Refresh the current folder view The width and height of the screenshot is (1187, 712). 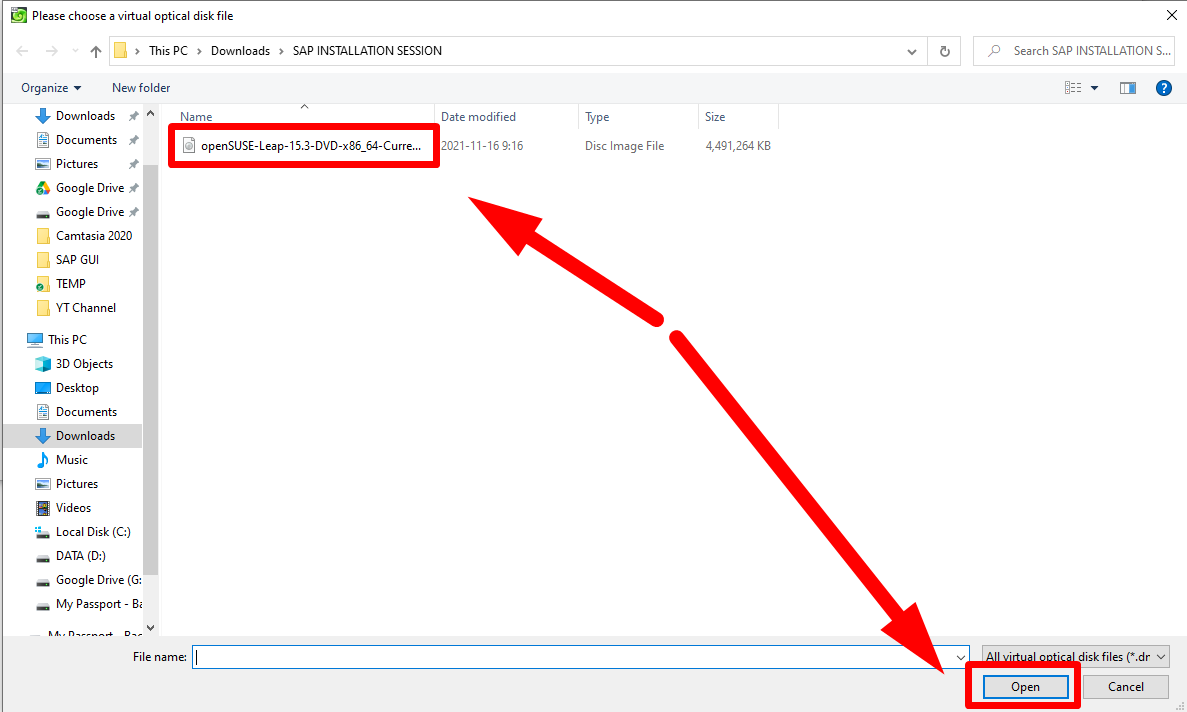[945, 51]
